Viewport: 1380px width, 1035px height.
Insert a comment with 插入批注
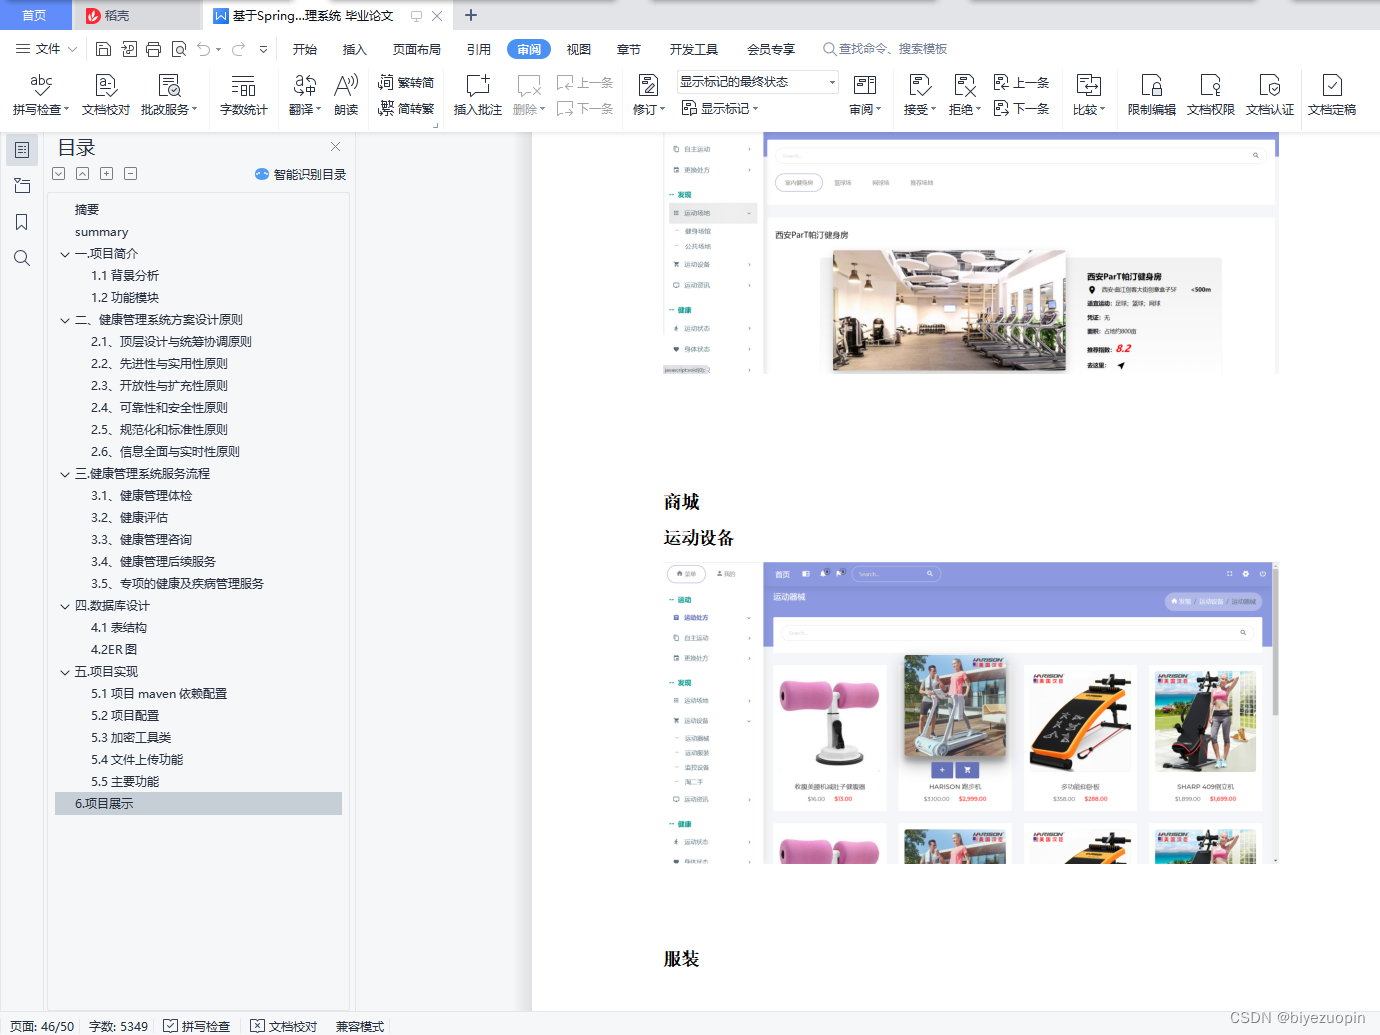point(478,95)
